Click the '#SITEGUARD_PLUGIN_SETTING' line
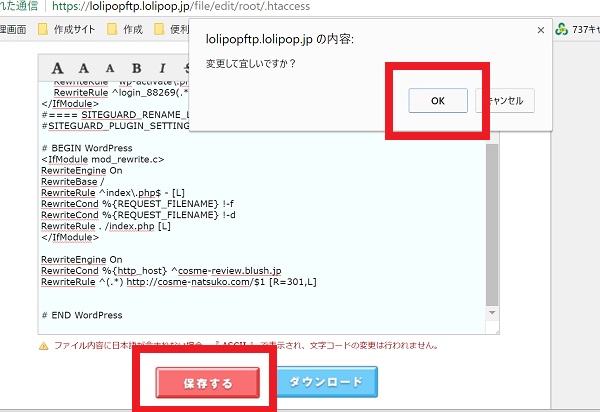Screen dimensions: 600x412 point(115,126)
